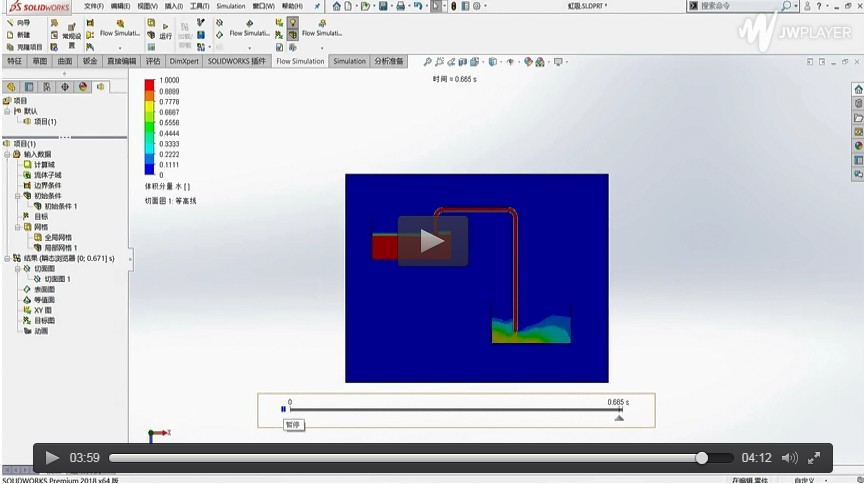Viewport: 864px width, 484px height.
Task: Collapse the 输入数据 tree node
Action: click(x=7, y=154)
